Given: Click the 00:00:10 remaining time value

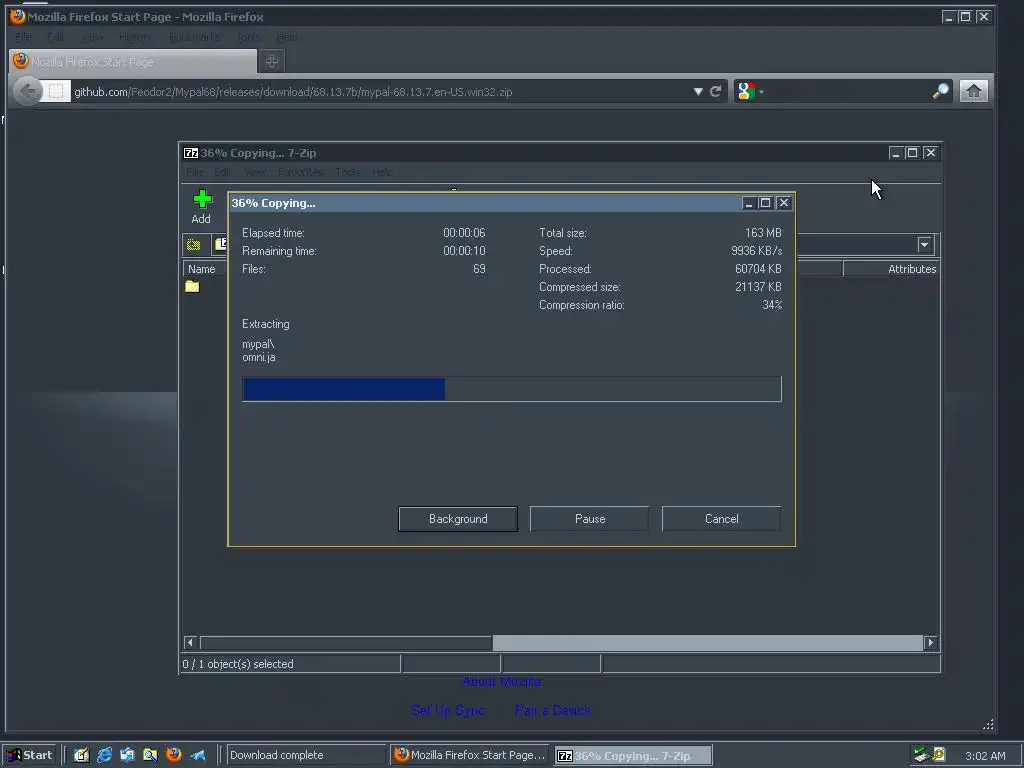Looking at the screenshot, I should coord(464,251).
